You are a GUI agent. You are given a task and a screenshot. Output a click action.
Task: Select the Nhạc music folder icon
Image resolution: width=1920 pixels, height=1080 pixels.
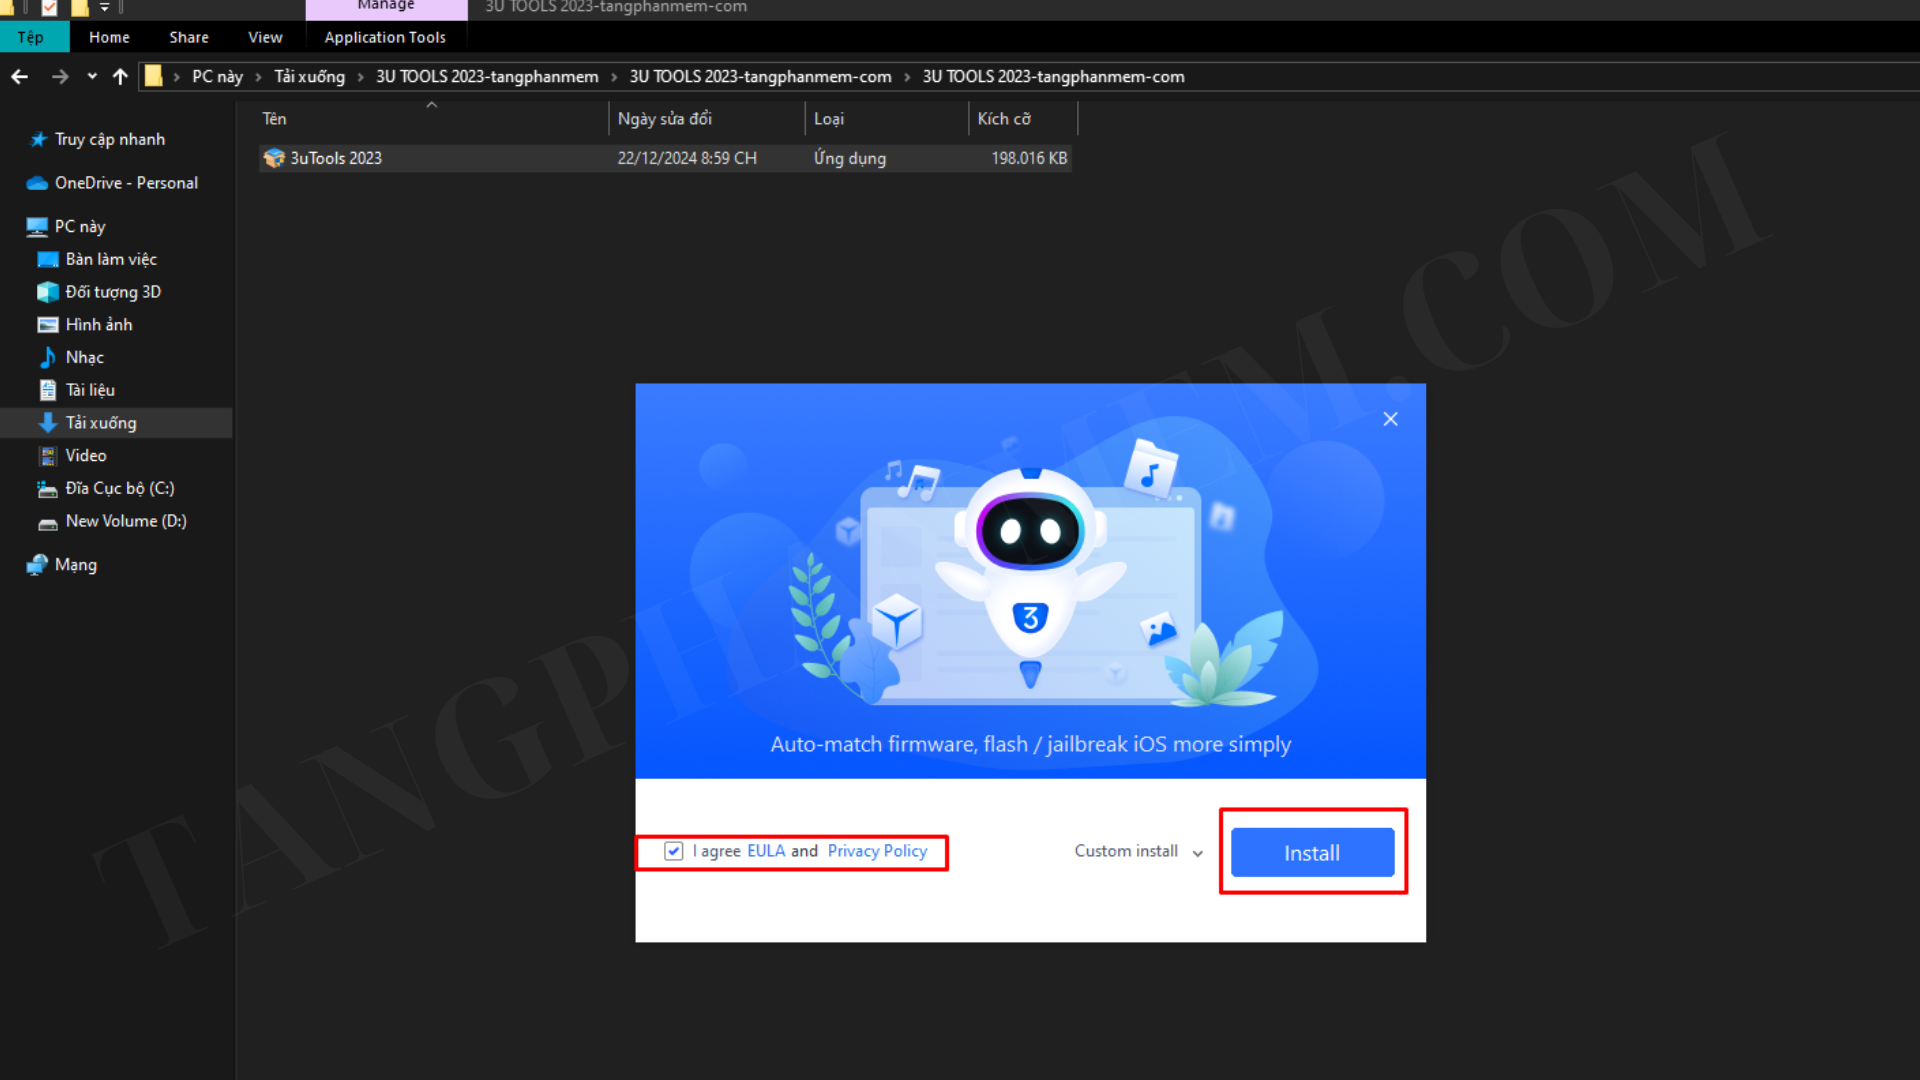[47, 357]
